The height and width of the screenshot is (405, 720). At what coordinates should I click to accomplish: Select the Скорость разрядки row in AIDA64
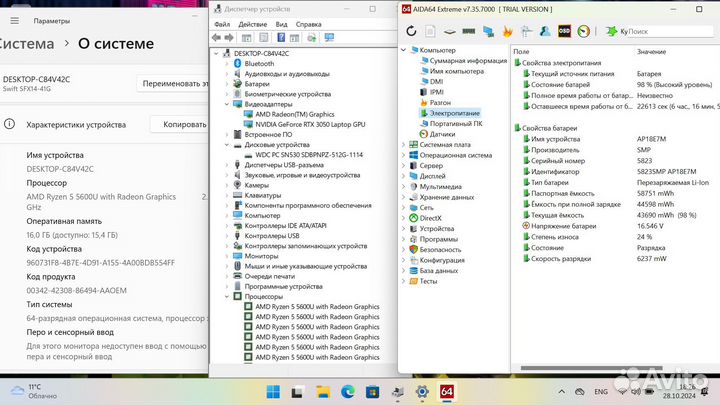coord(614,259)
